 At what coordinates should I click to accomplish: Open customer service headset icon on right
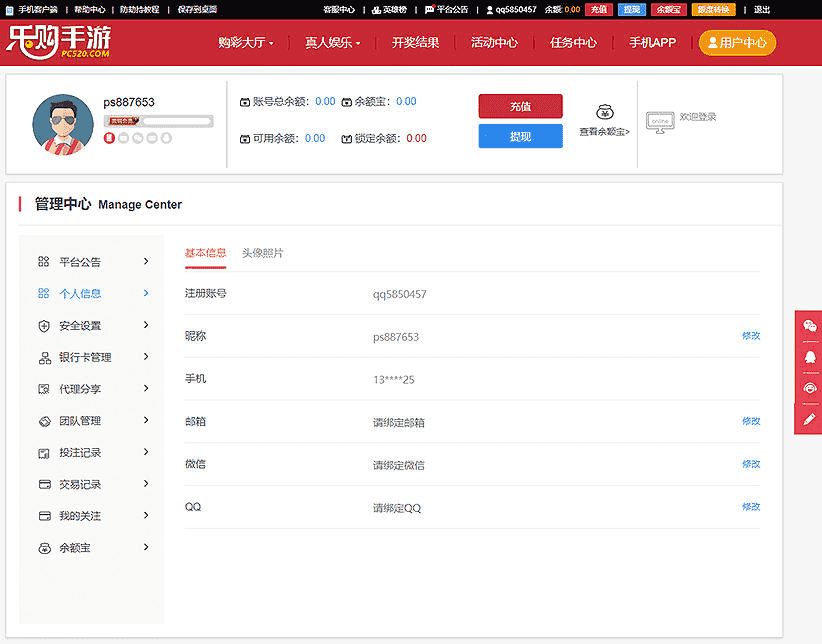[x=809, y=388]
